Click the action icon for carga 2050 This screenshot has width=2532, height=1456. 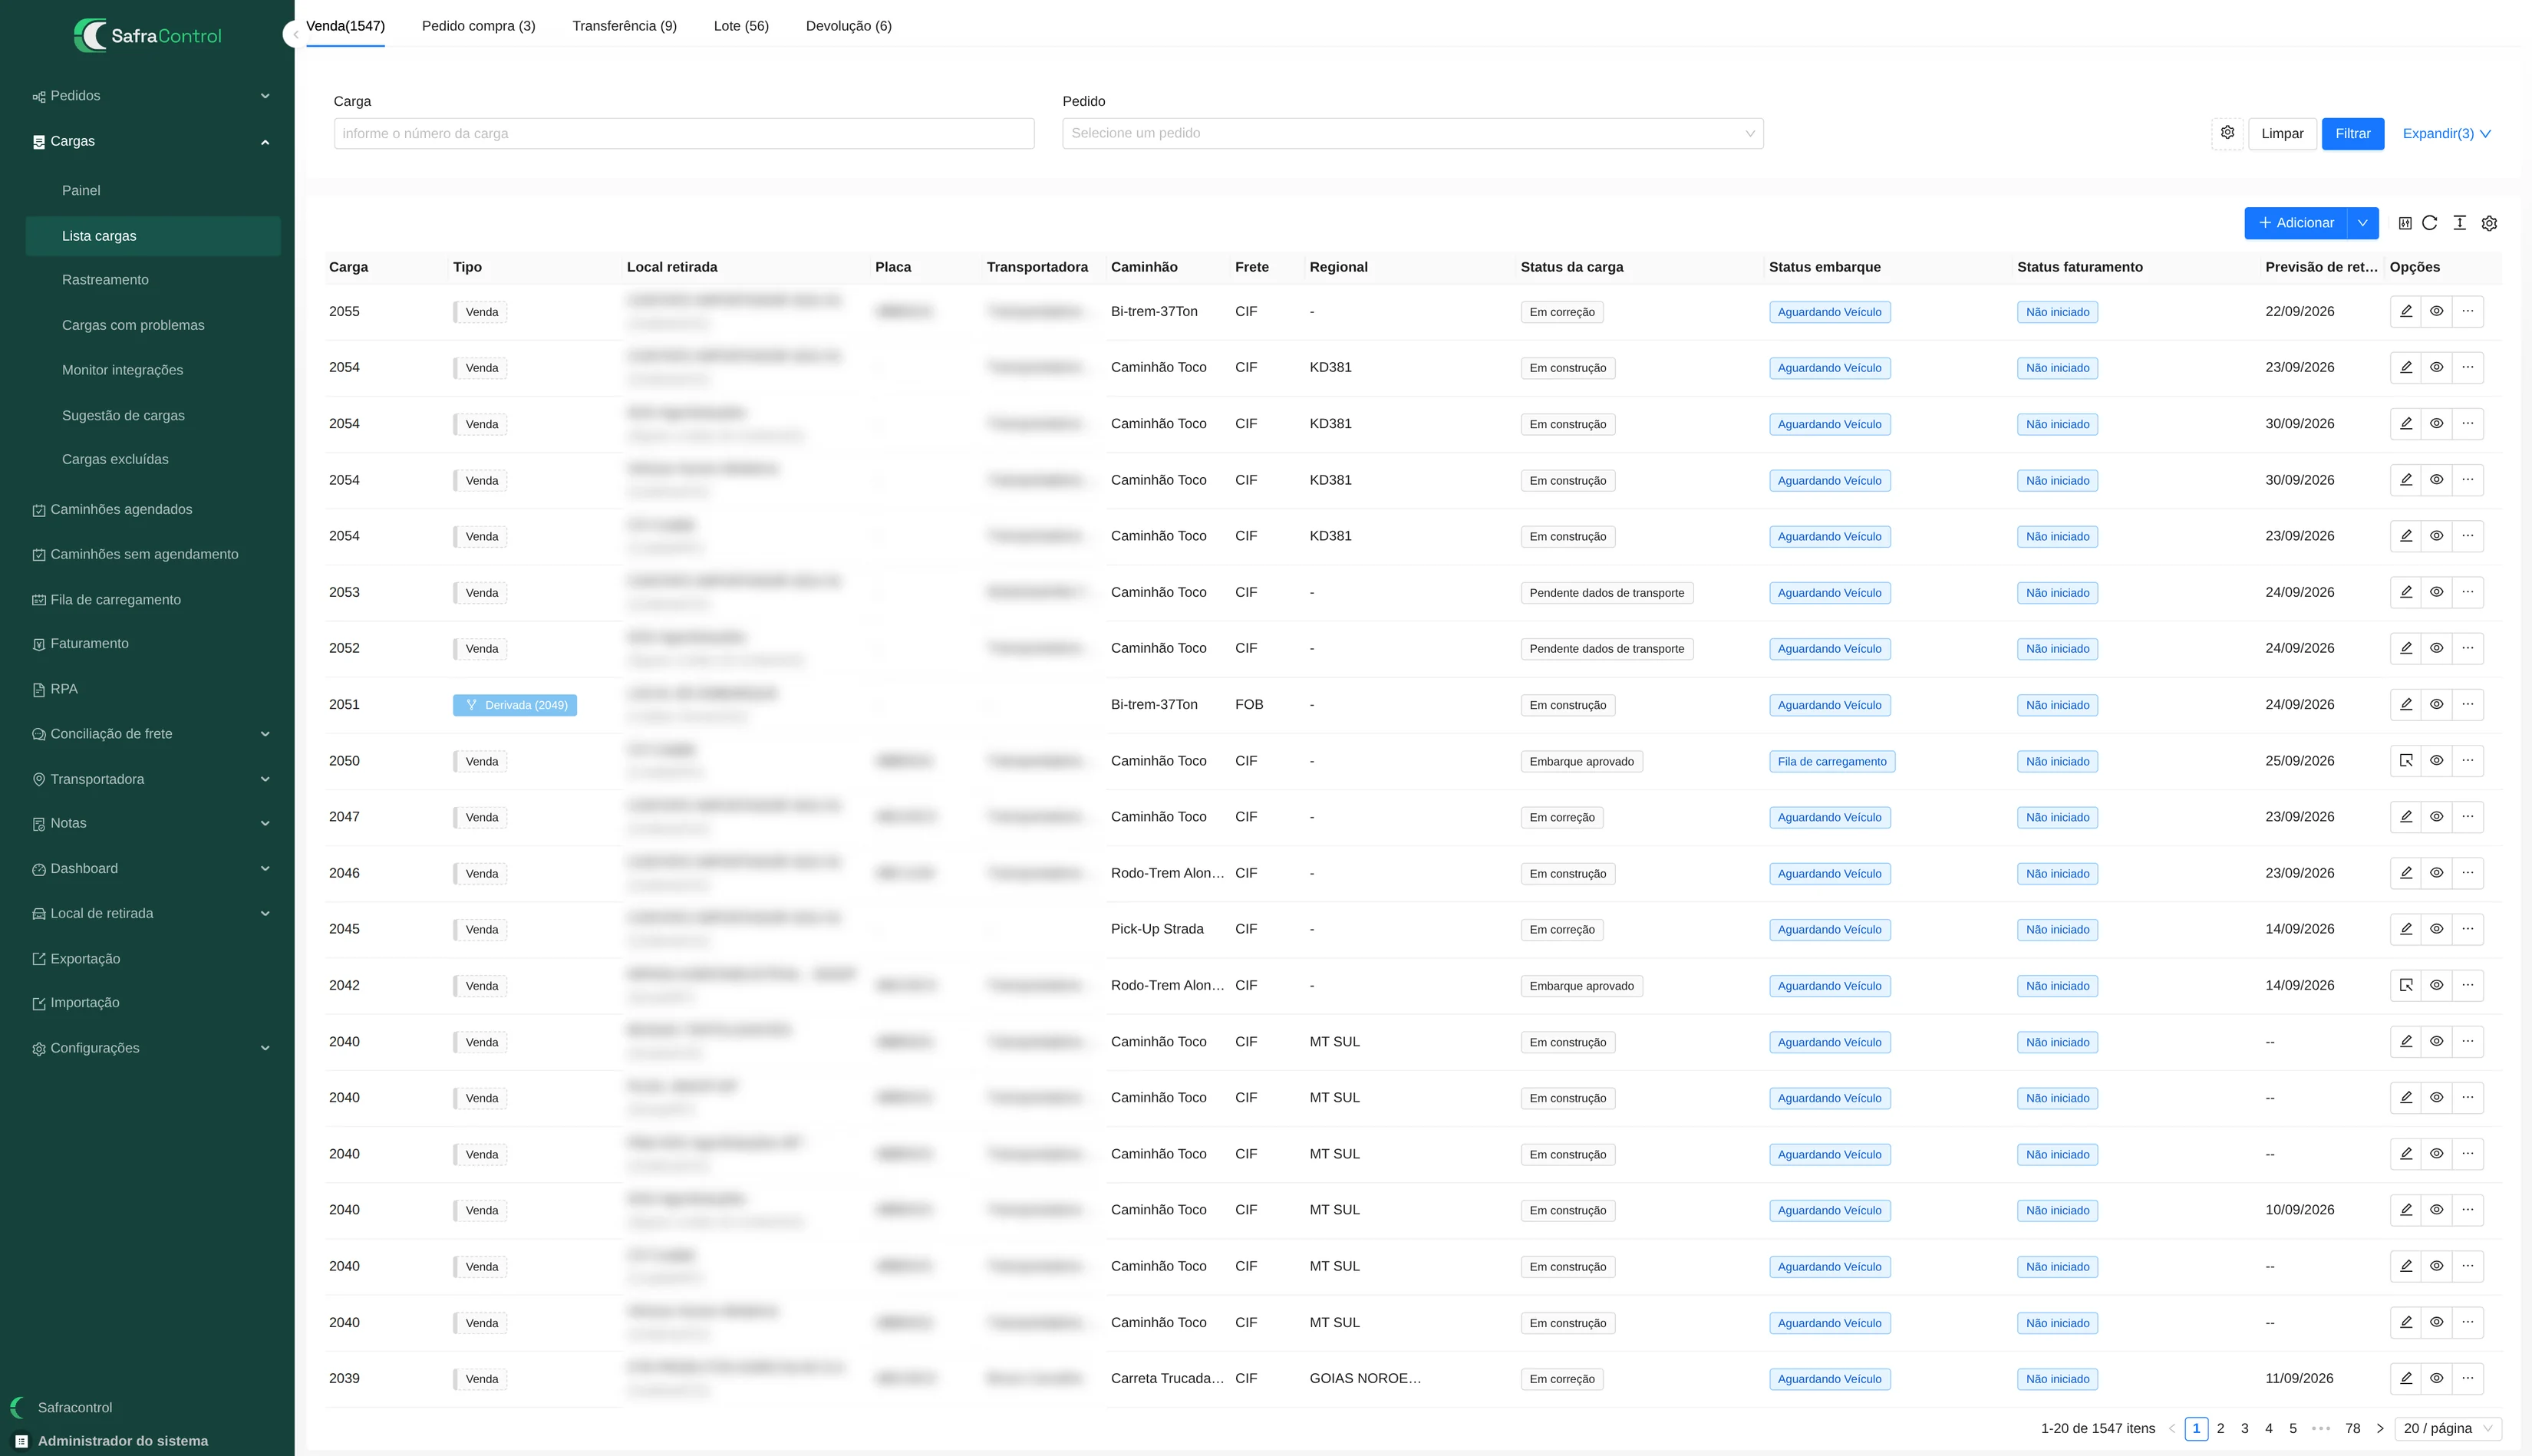pos(2406,761)
